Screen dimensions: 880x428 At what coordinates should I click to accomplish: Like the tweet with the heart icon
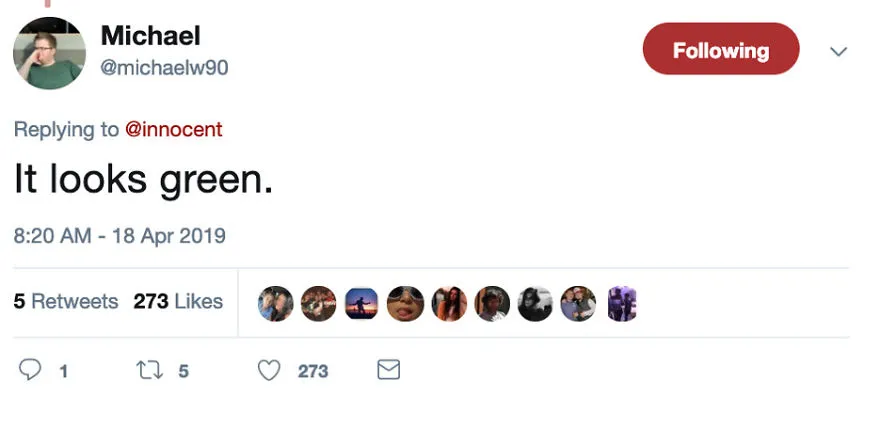tap(269, 370)
